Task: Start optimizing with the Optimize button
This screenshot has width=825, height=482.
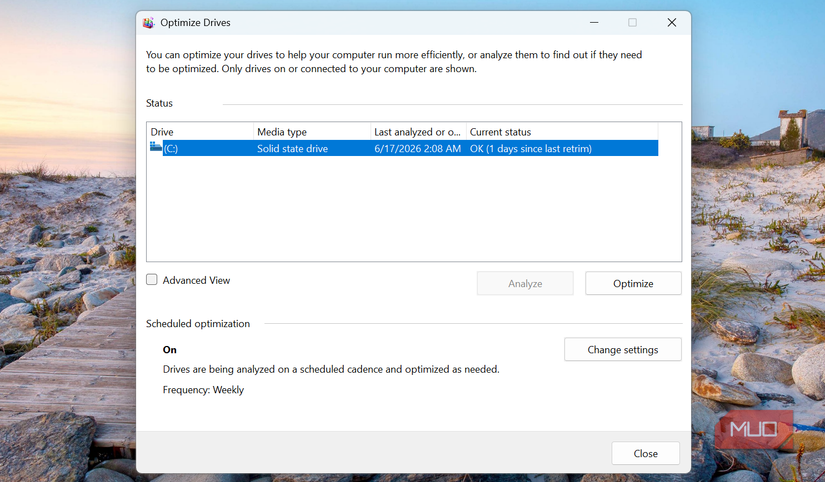Action: pos(633,284)
